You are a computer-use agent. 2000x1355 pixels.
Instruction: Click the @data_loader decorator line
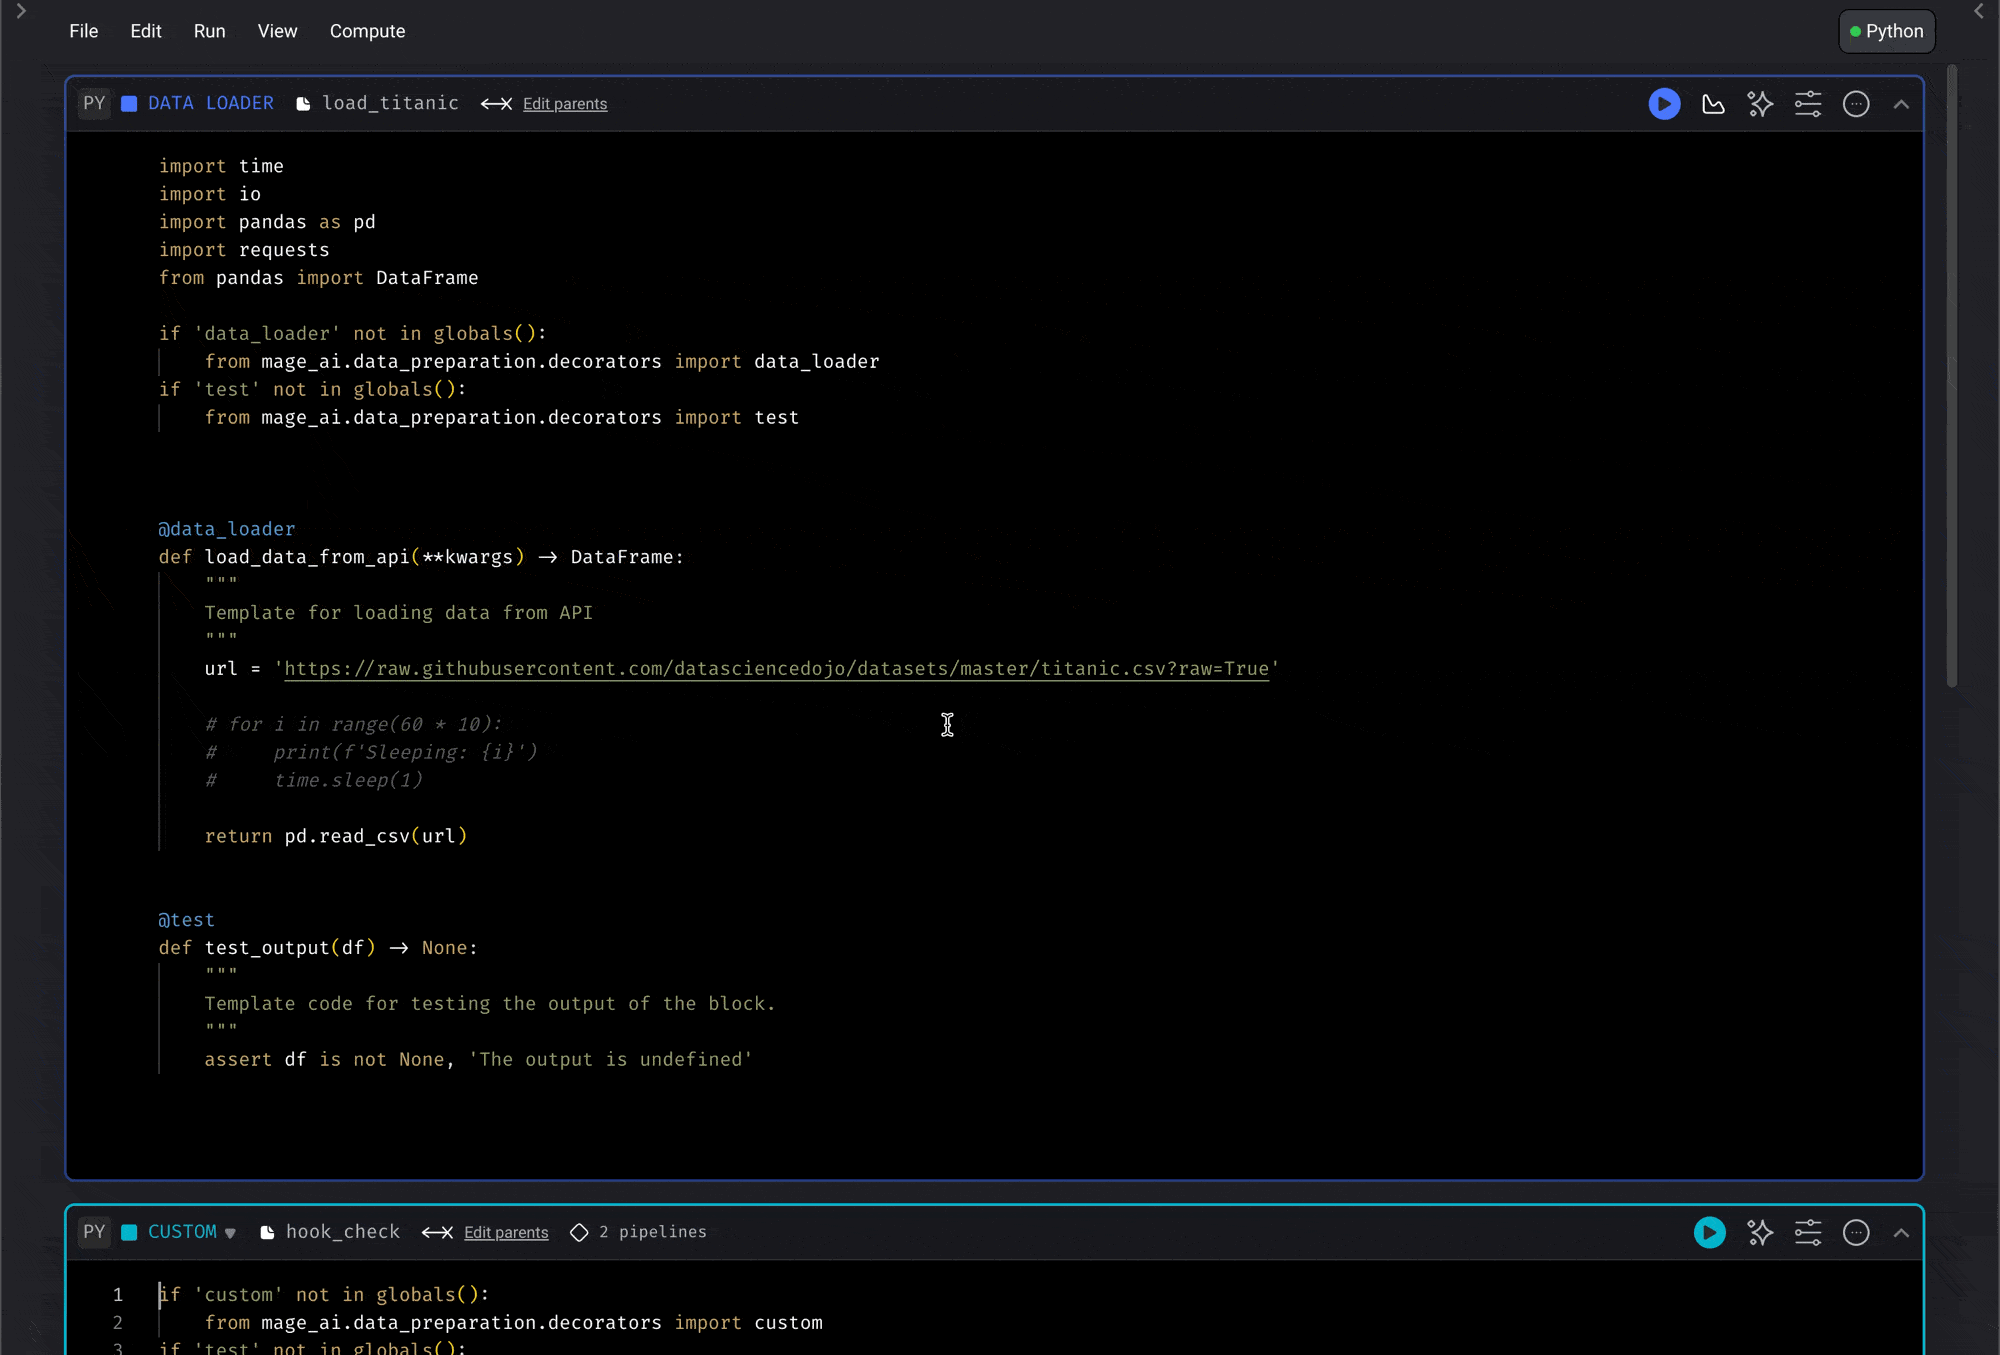coord(227,529)
